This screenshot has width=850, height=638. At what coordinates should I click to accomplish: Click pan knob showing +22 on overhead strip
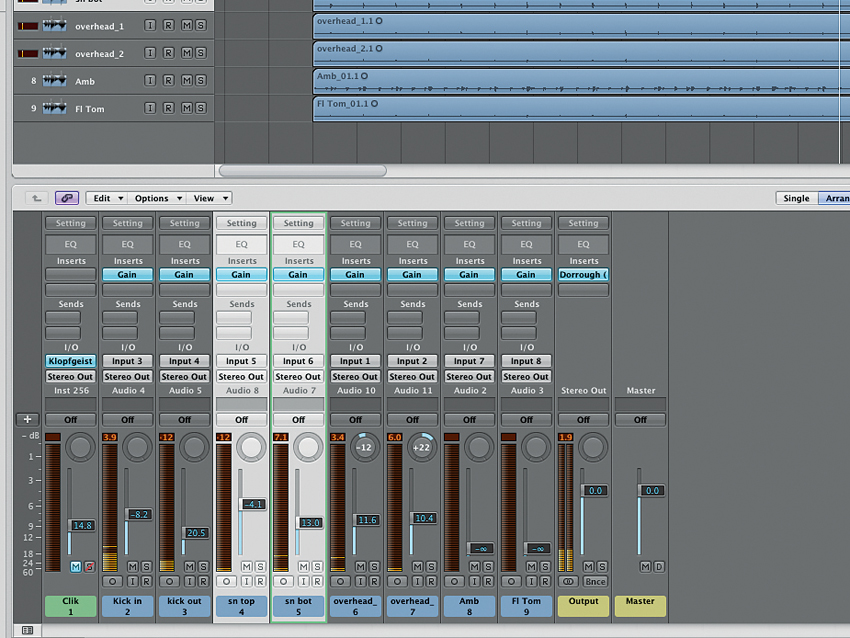[x=422, y=447]
